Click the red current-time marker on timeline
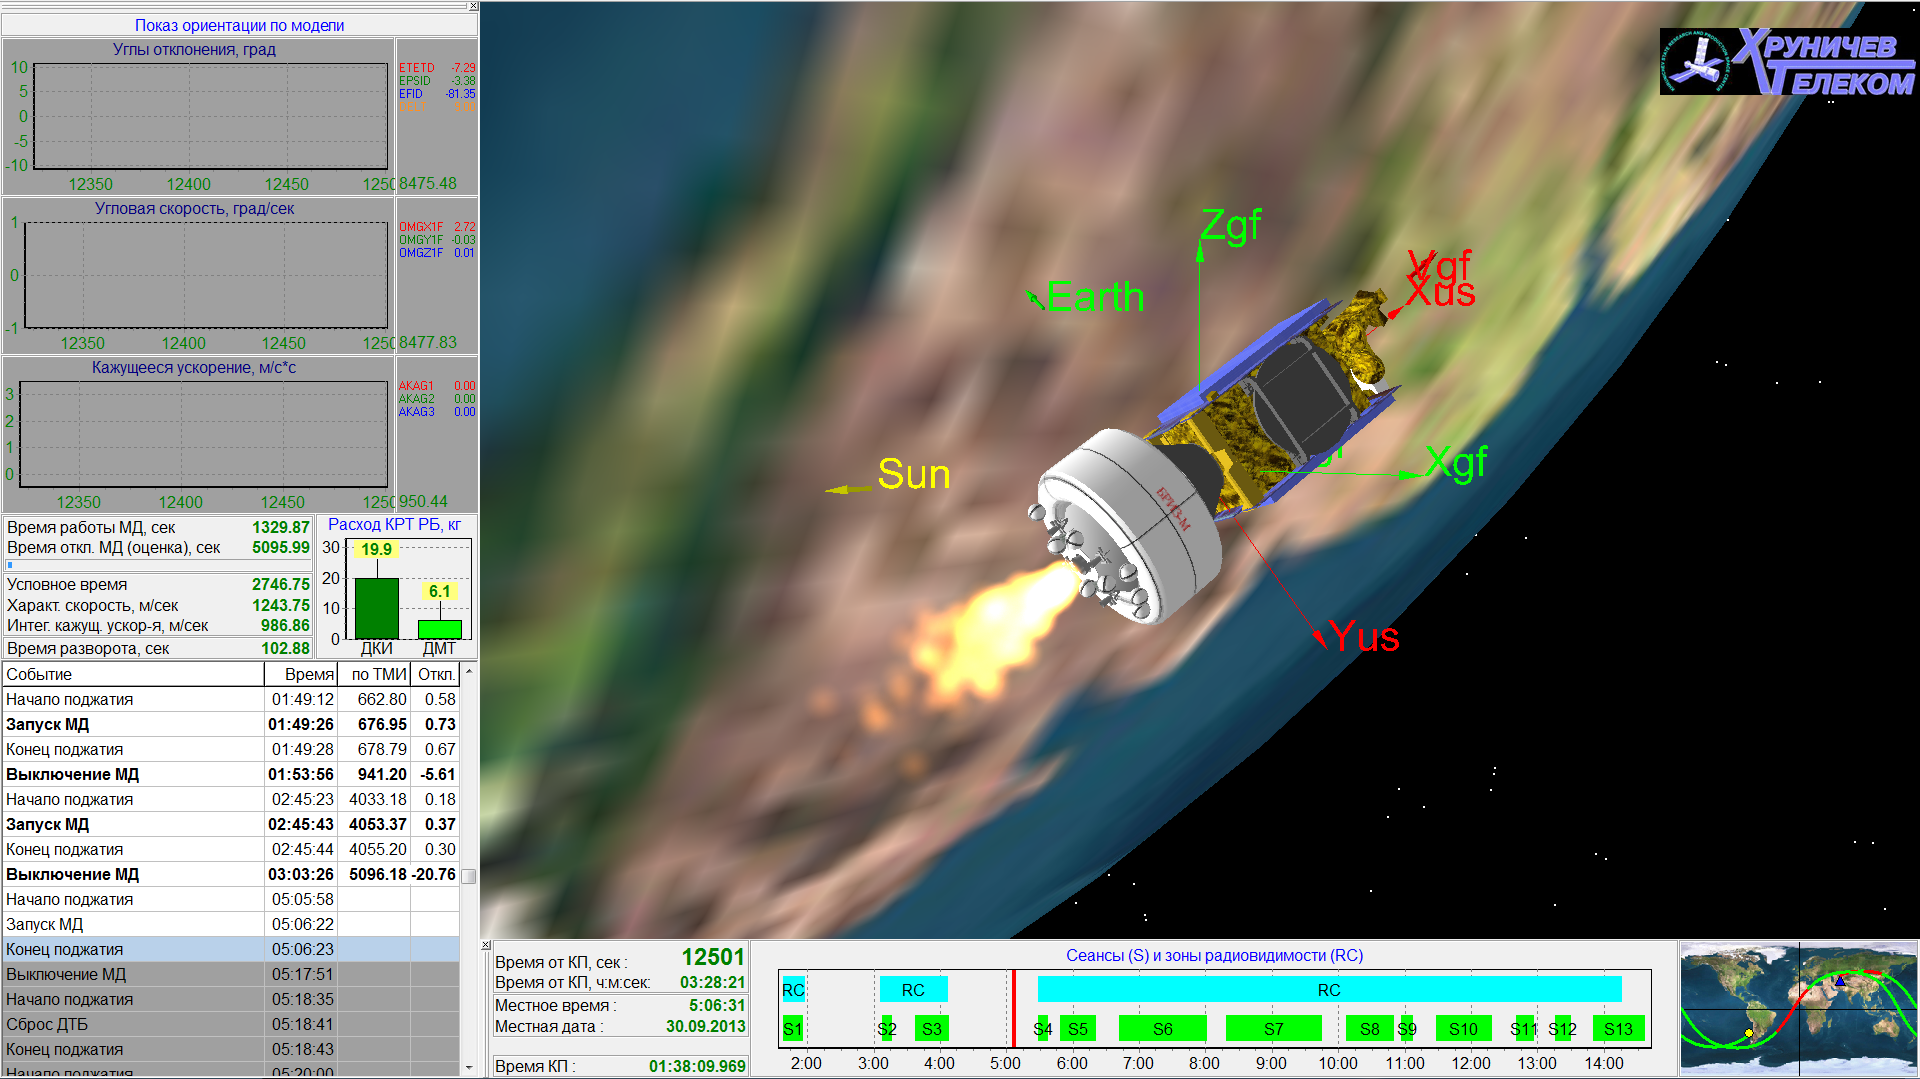 [1013, 1008]
